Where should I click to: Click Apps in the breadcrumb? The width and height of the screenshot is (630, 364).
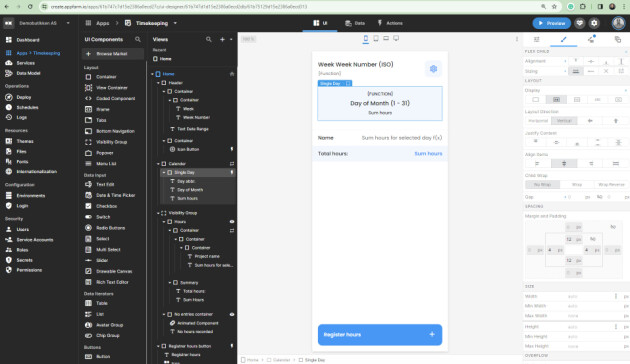tap(102, 23)
